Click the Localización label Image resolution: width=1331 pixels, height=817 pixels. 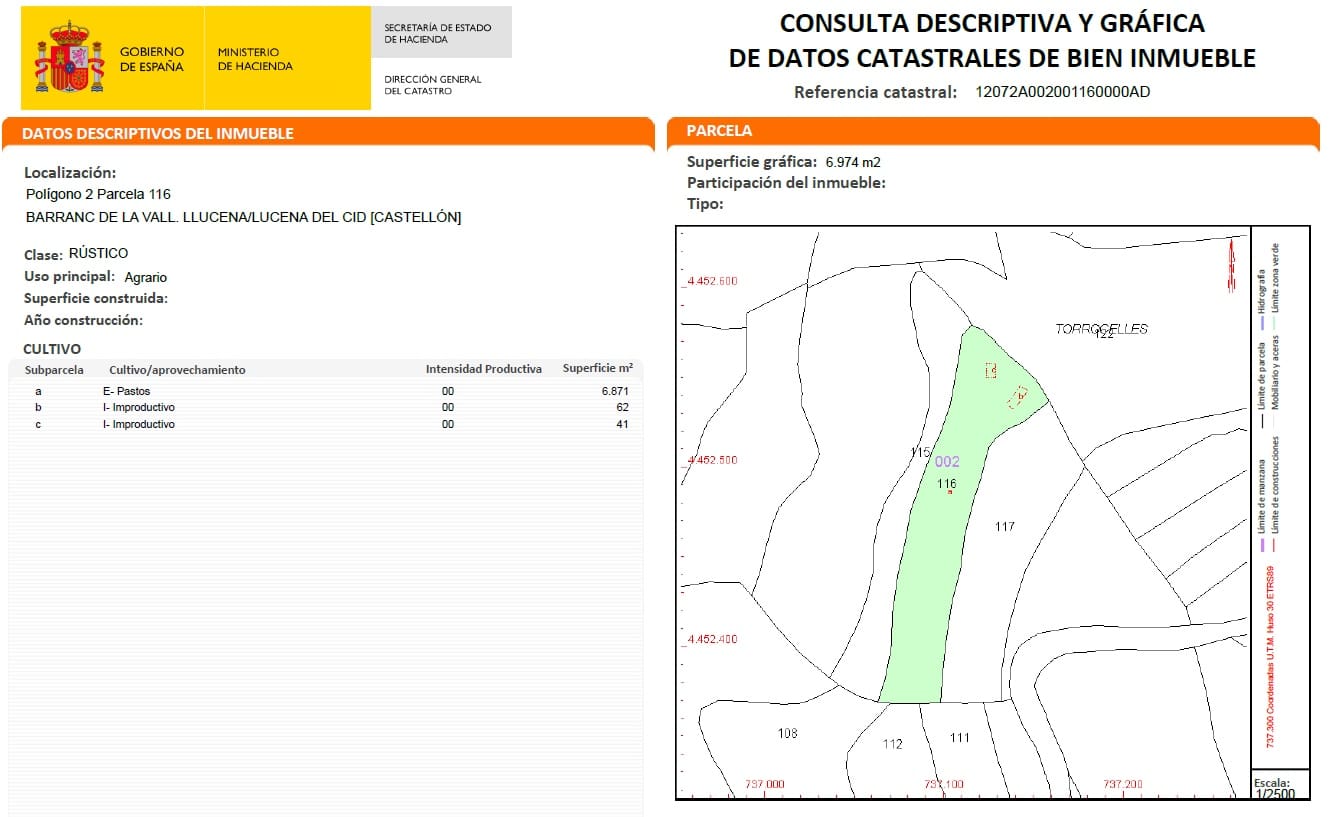tap(70, 173)
